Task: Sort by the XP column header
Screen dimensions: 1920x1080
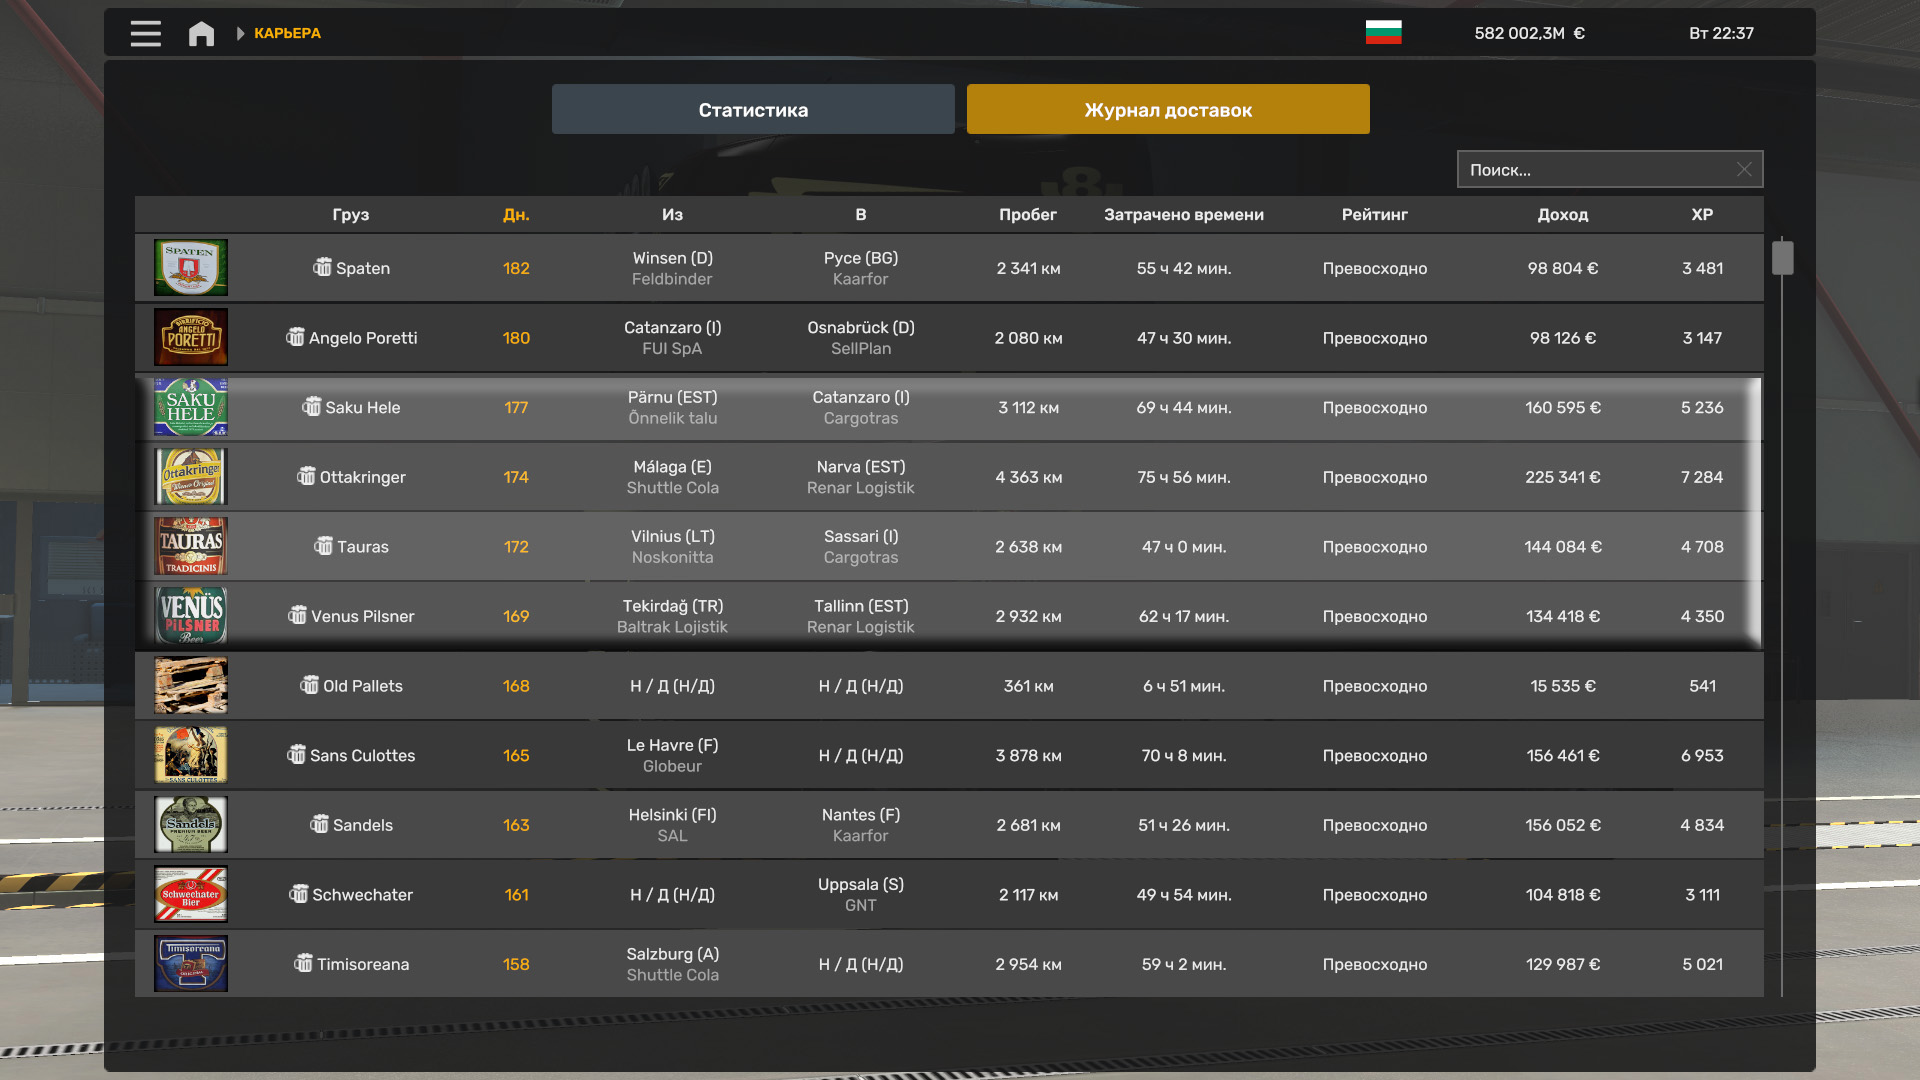Action: pos(1702,214)
